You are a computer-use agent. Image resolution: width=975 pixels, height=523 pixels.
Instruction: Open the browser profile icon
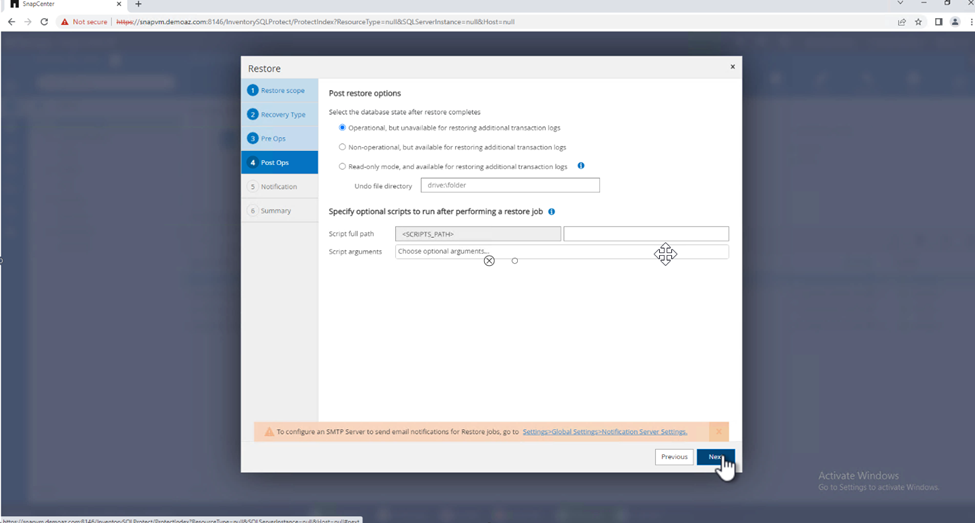coord(955,22)
